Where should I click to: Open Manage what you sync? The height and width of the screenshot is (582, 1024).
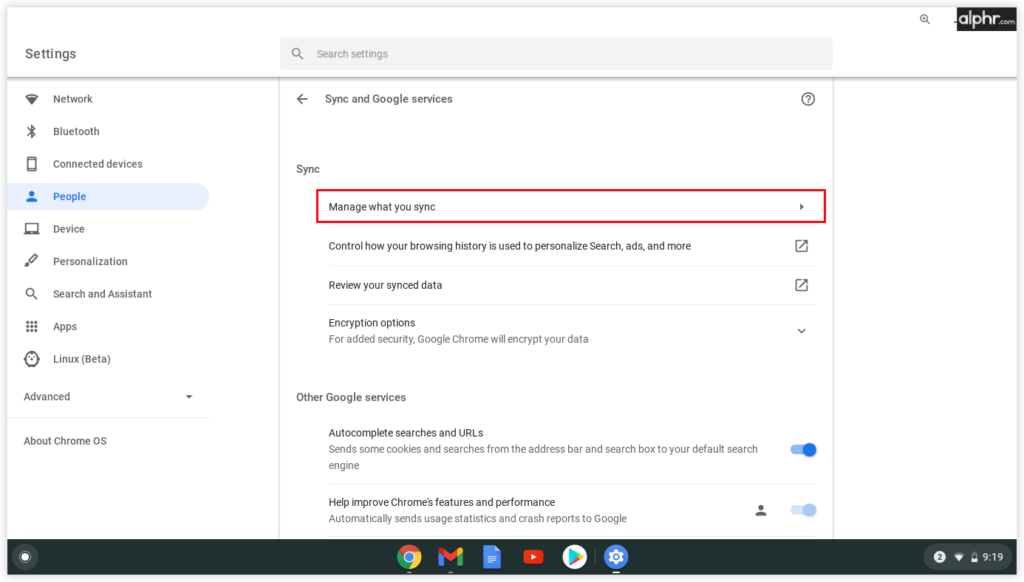point(570,206)
